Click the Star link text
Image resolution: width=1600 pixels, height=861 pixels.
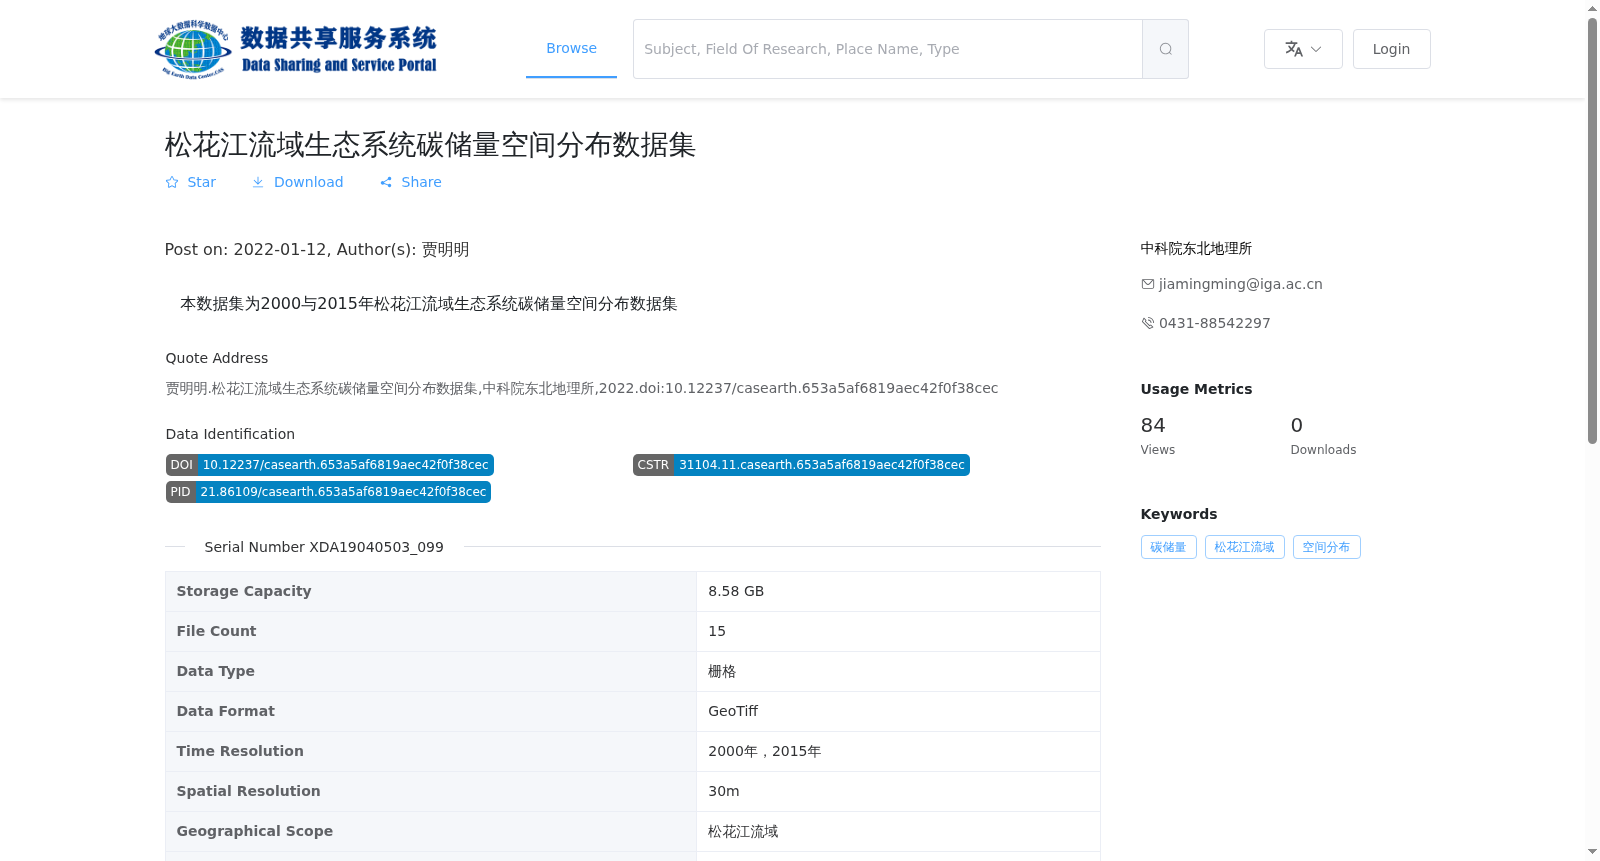point(201,182)
